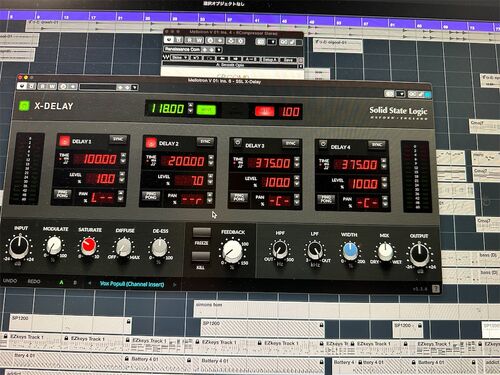Click Delay 4 TIME stepper arrows
This screenshot has width=500, height=375.
[x=384, y=163]
